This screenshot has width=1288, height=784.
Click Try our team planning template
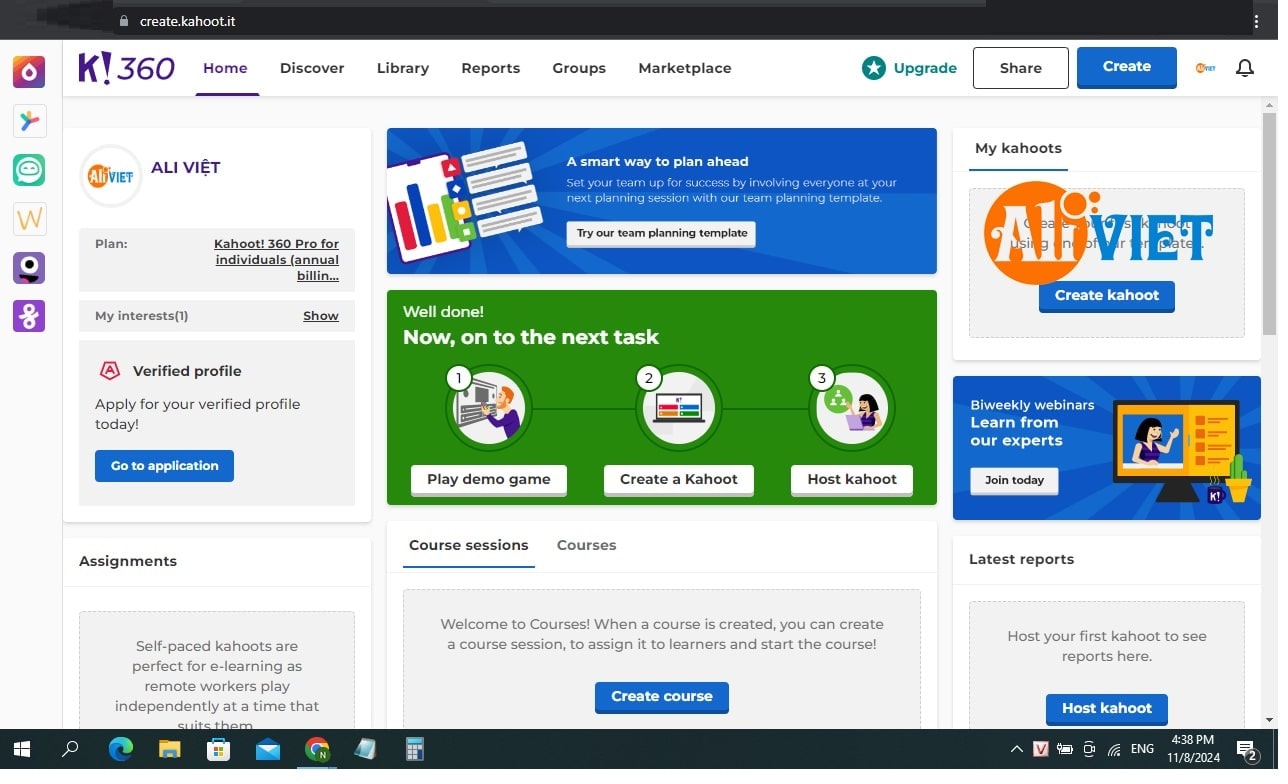[662, 233]
